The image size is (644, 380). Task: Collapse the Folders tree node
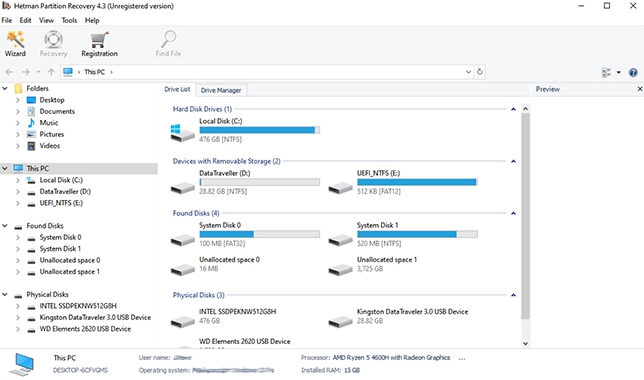[x=5, y=88]
